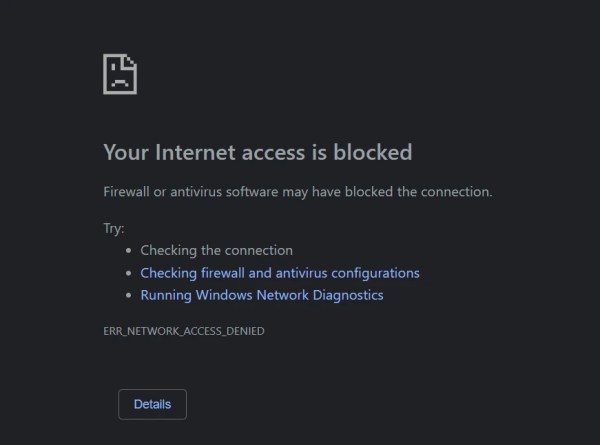This screenshot has width=600, height=445.
Task: Run 'Running Windows Network Diagnostics' link
Action: pyautogui.click(x=262, y=295)
